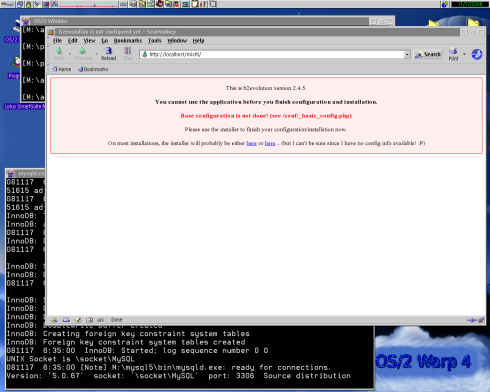Open the Go menu
The image size is (490, 392).
coord(105,41)
